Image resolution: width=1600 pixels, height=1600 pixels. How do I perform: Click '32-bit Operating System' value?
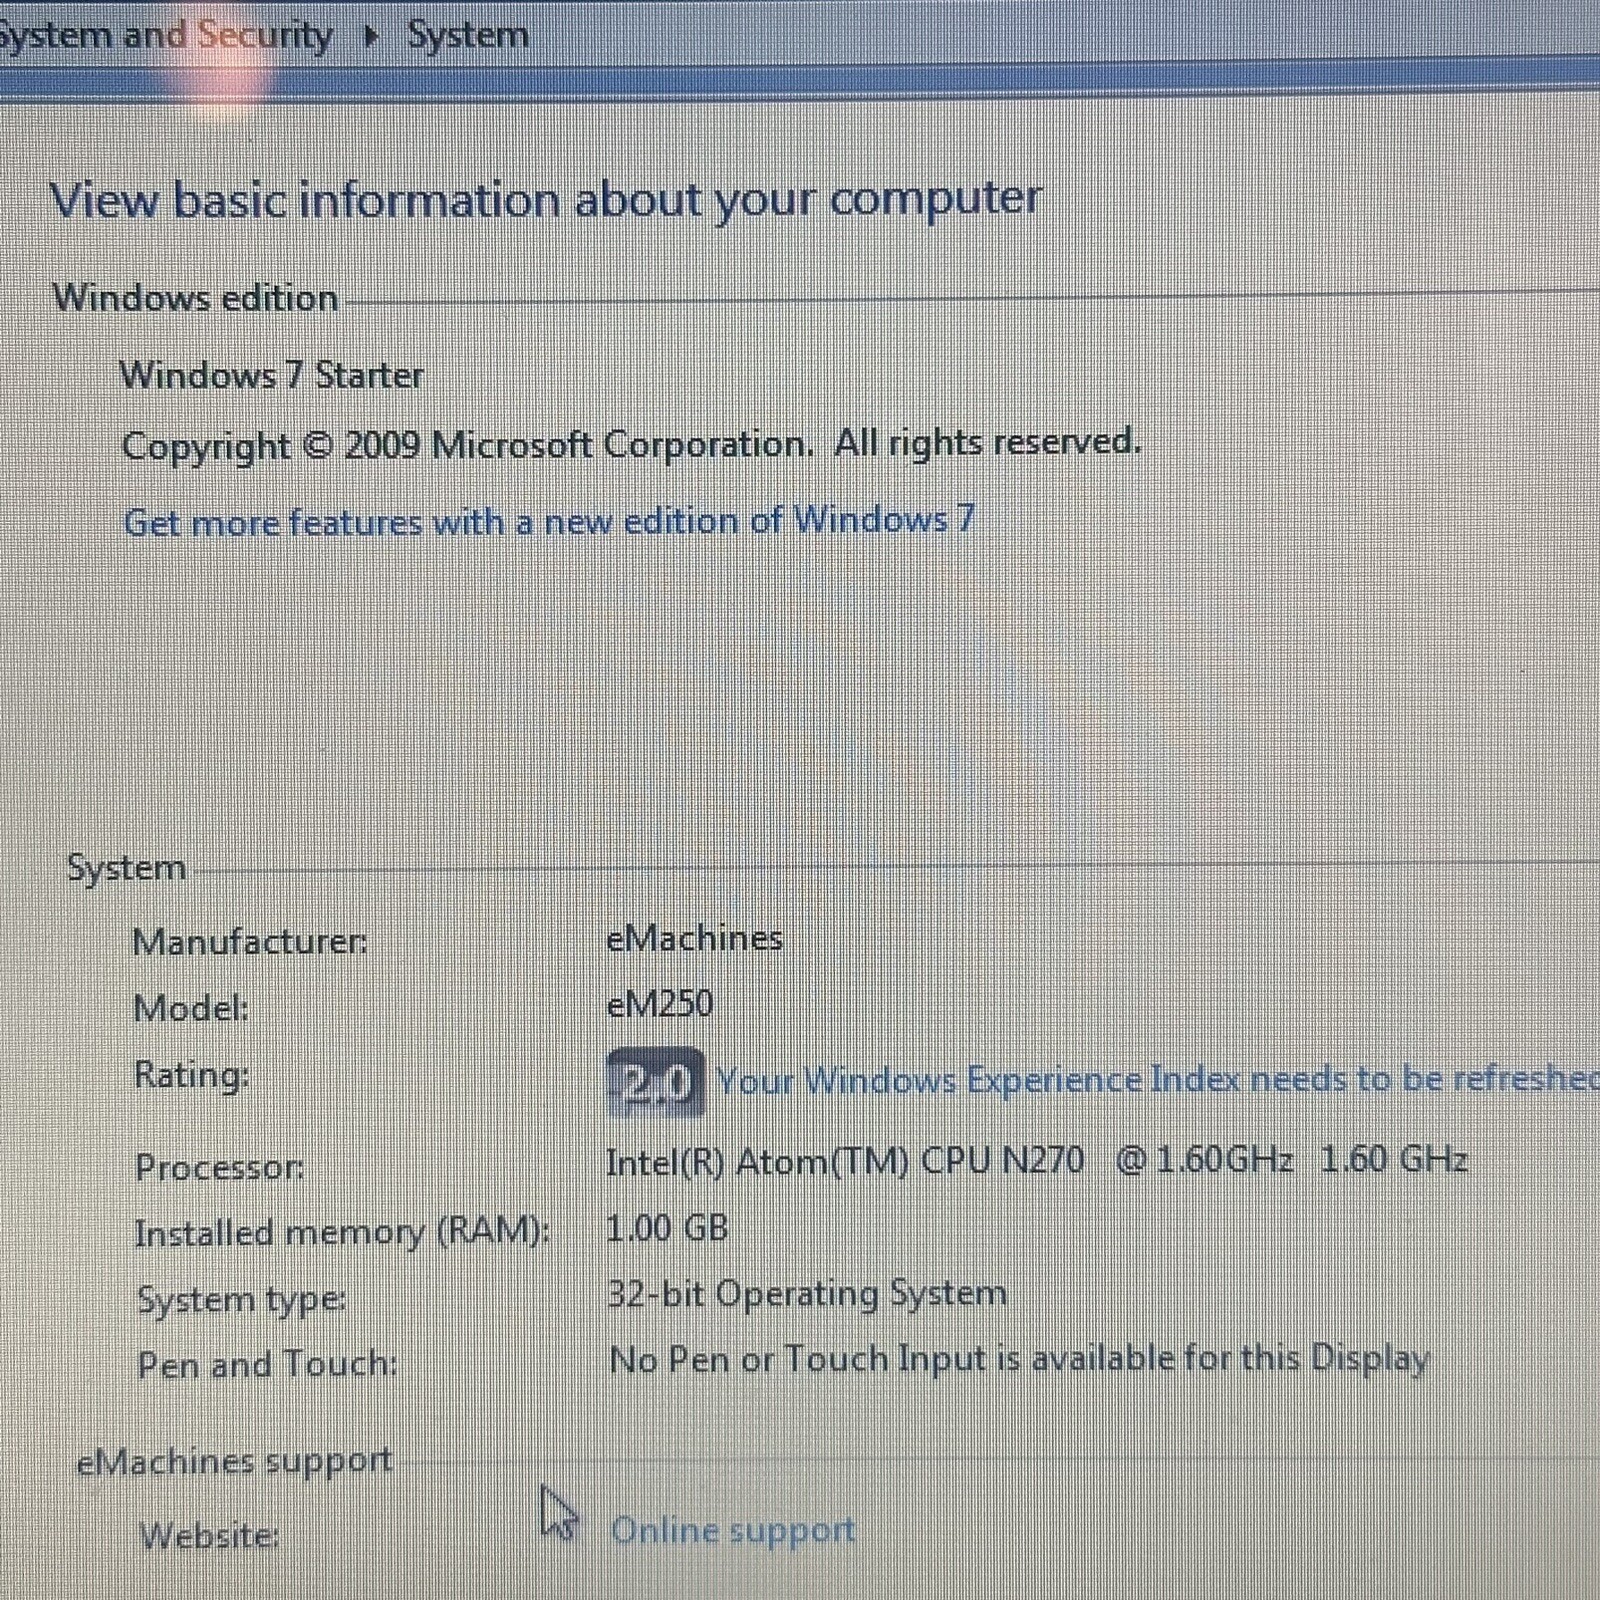[807, 1293]
